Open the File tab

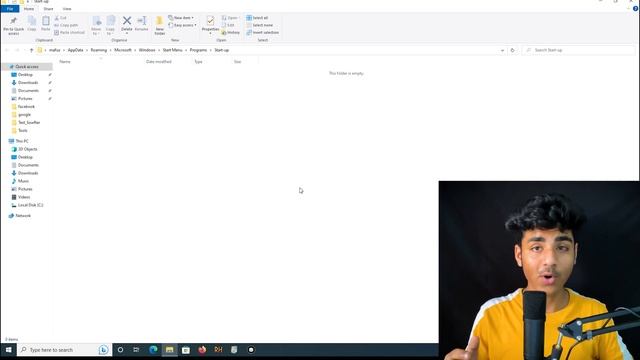(10, 9)
